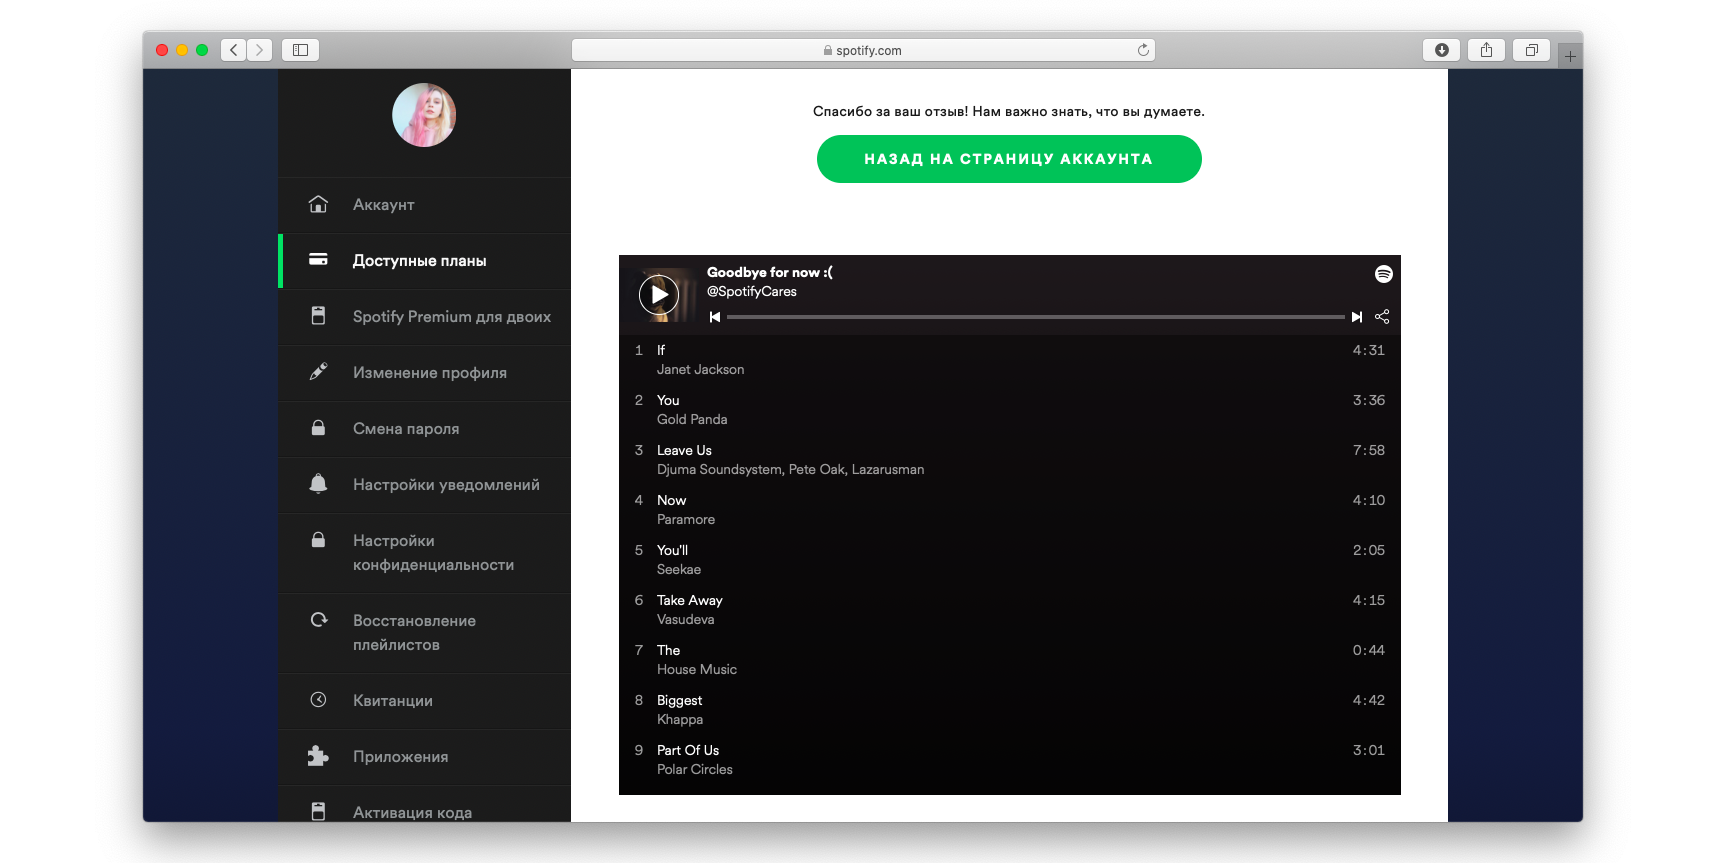Click the home icon beside Аккаунт
The image size is (1726, 863).
click(318, 204)
